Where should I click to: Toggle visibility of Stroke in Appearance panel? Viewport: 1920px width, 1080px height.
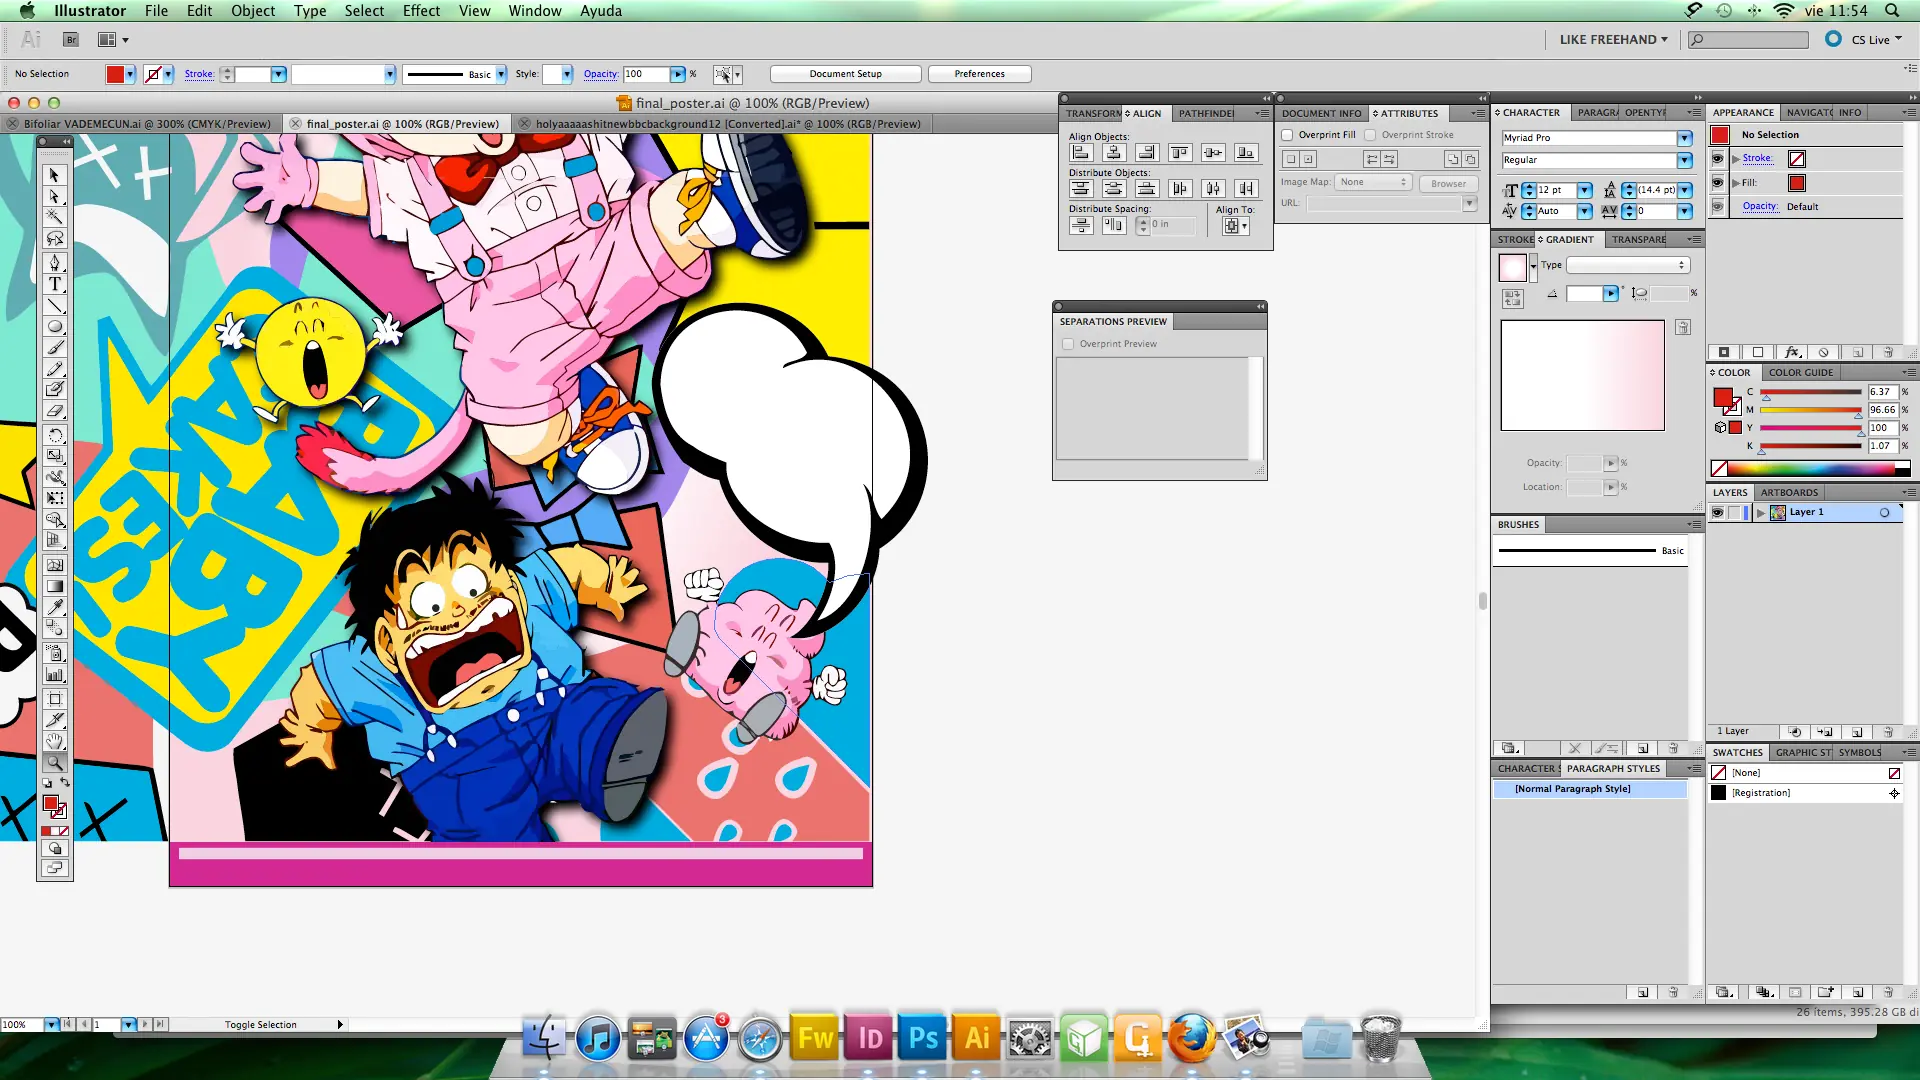[1718, 159]
